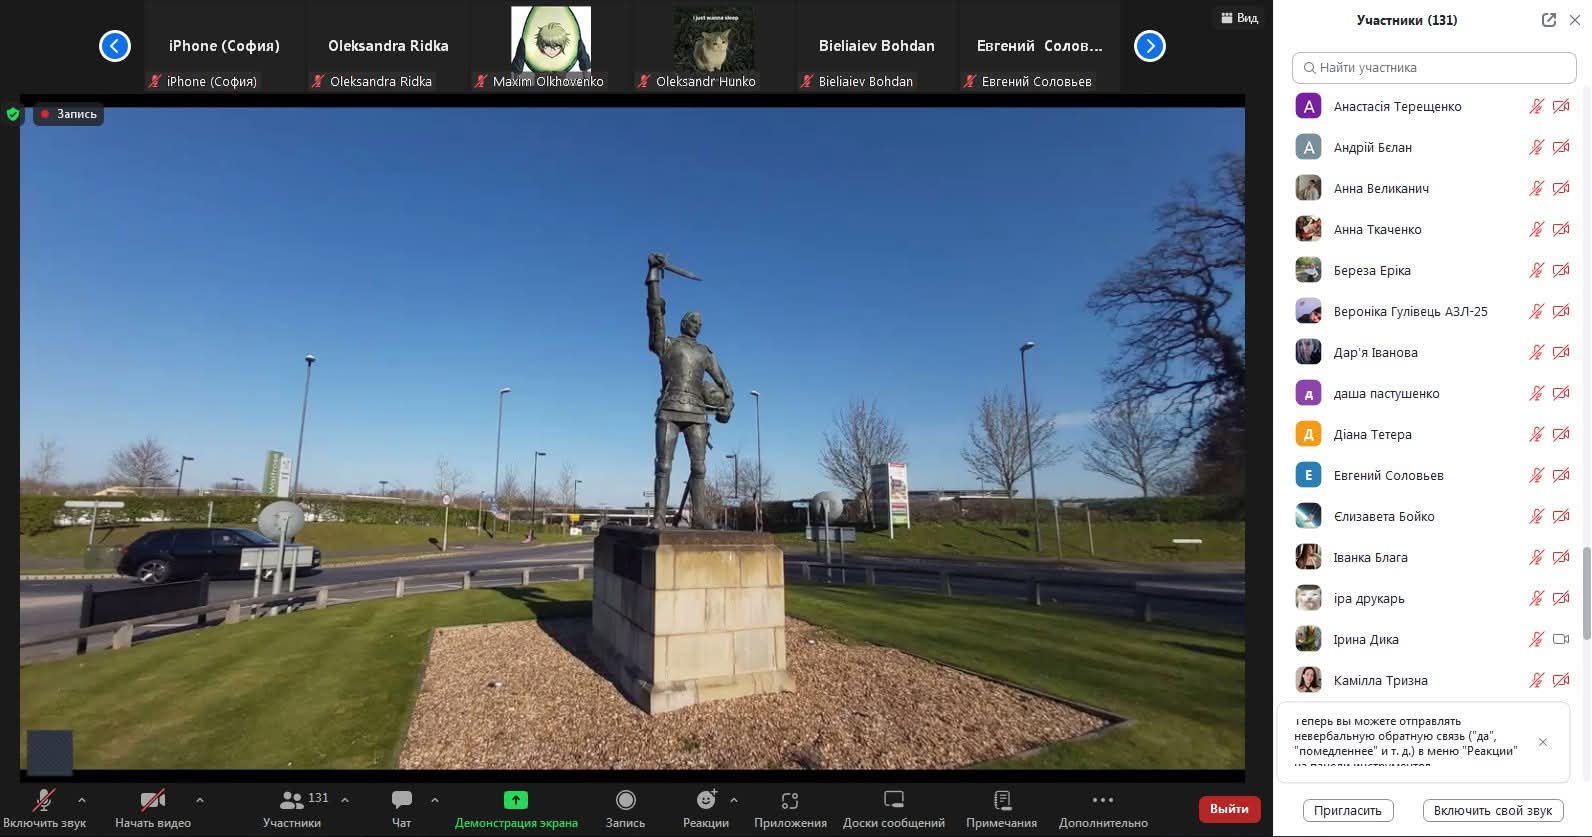Open Дополнительно more options

pos(1102,800)
